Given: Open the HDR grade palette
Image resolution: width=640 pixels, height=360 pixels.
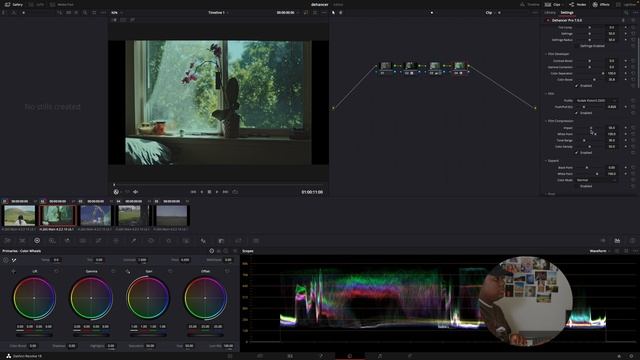Looking at the screenshot, I should point(52,241).
